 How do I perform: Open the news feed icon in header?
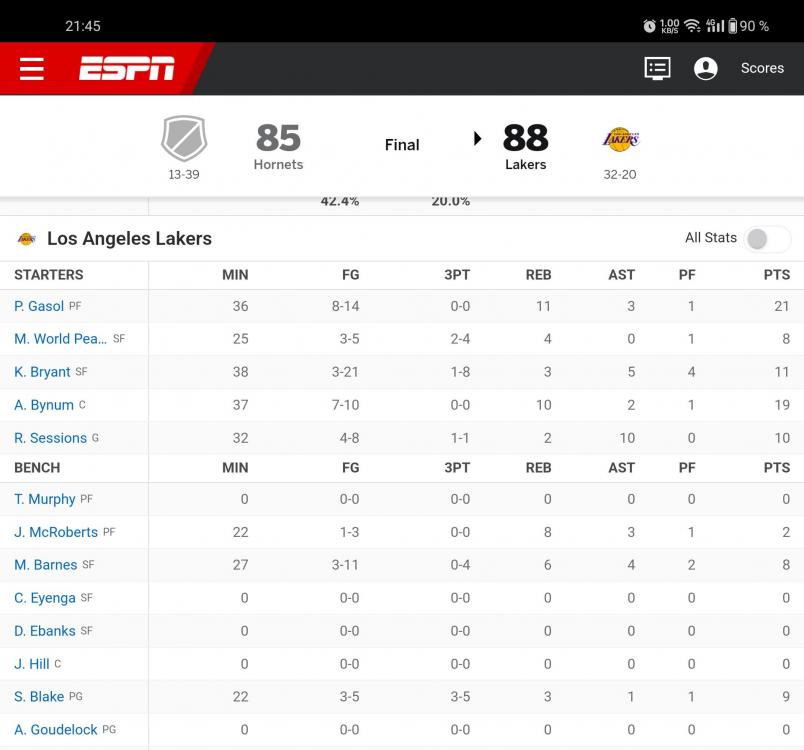pyautogui.click(x=657, y=68)
